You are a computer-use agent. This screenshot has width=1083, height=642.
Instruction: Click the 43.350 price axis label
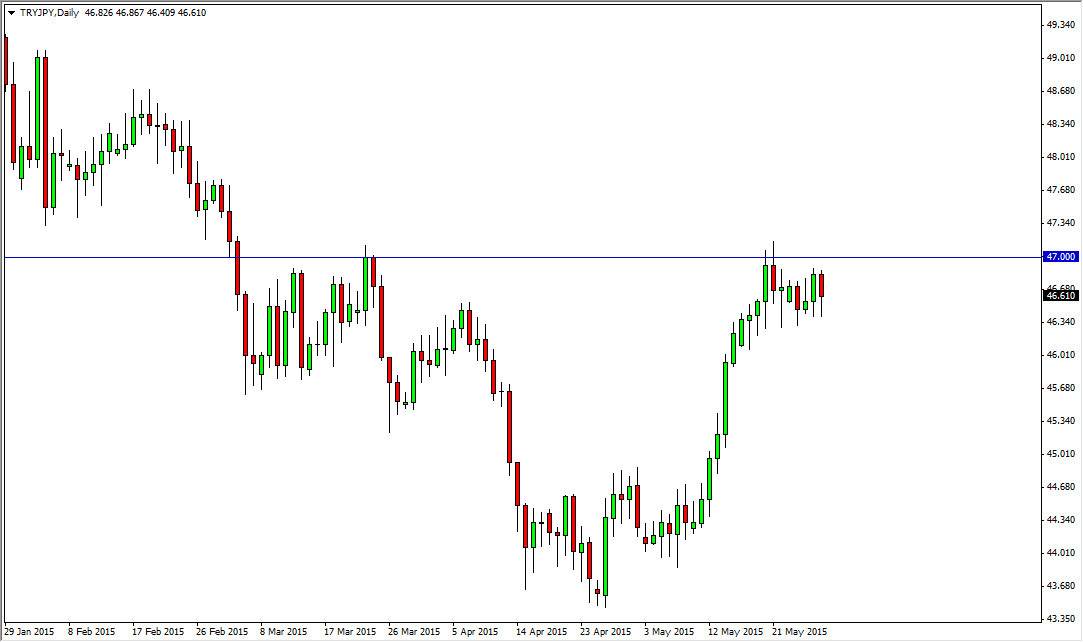click(x=1061, y=619)
